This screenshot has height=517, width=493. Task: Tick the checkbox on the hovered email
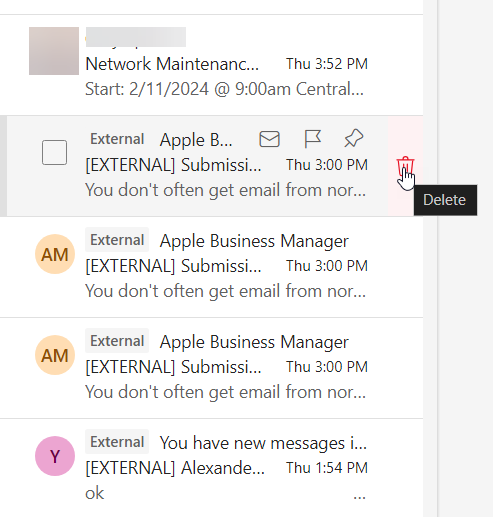click(x=54, y=153)
